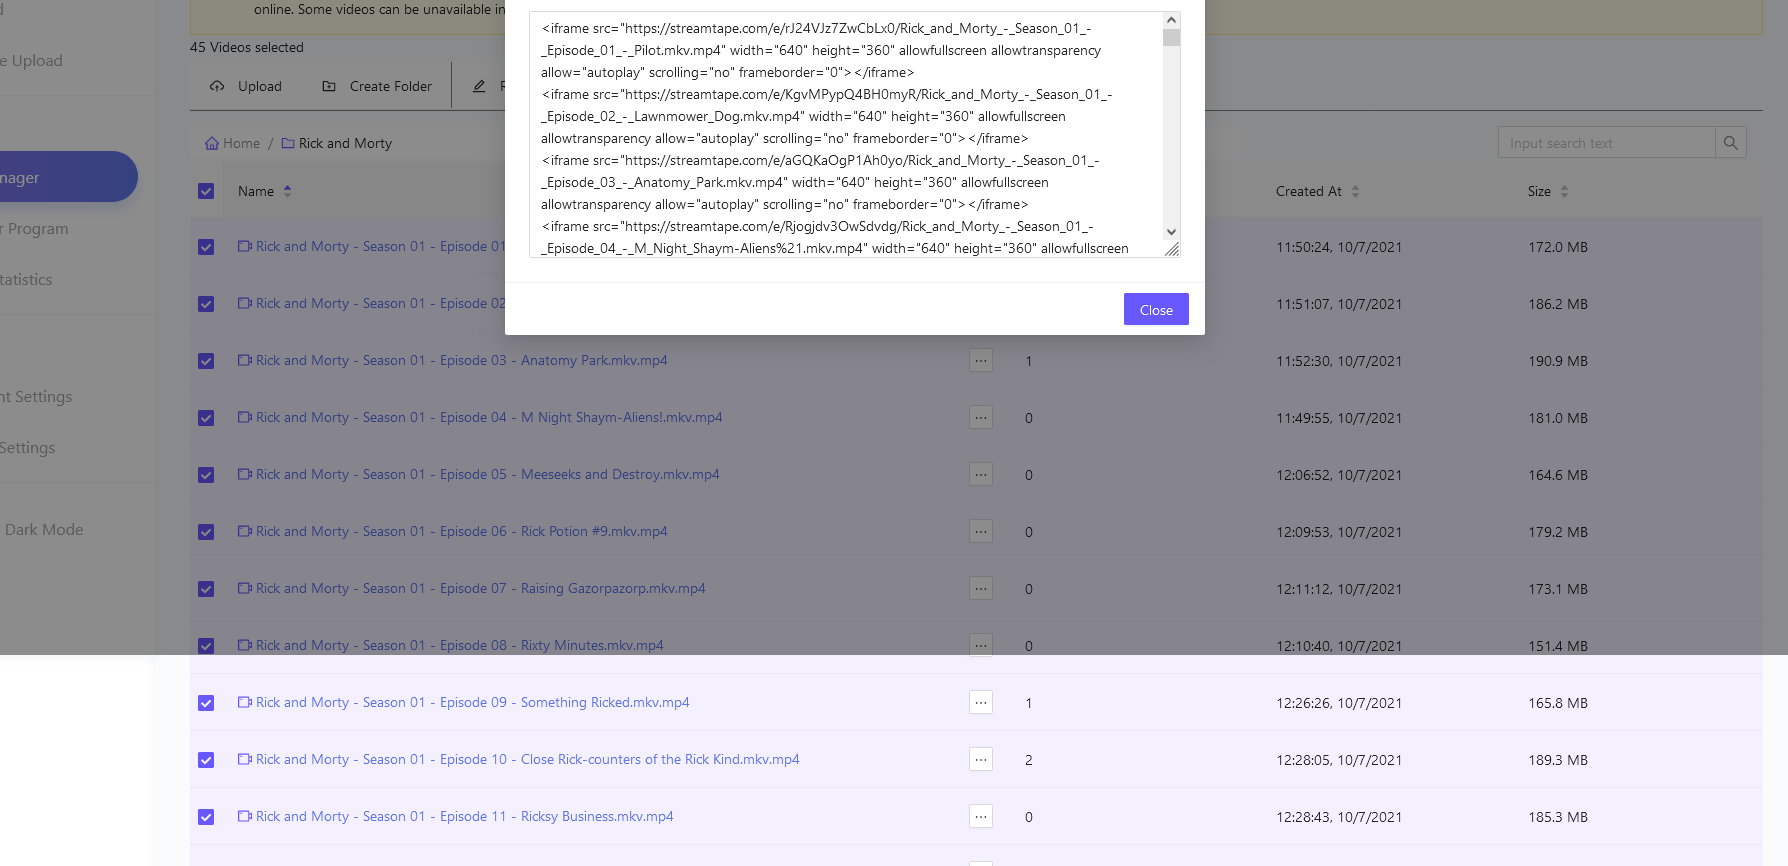Screen dimensions: 1788x866
Task: Uncheck the Episode 05 Meeseeks and Destroy checkbox
Action: click(206, 475)
